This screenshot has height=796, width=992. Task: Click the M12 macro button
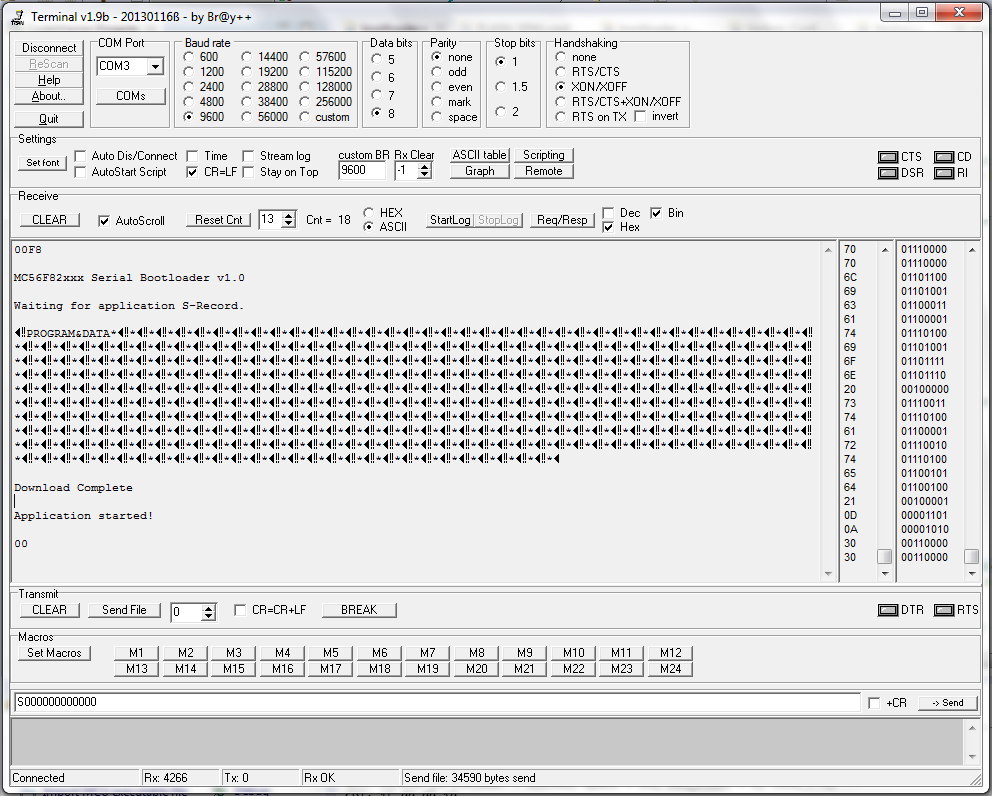670,652
